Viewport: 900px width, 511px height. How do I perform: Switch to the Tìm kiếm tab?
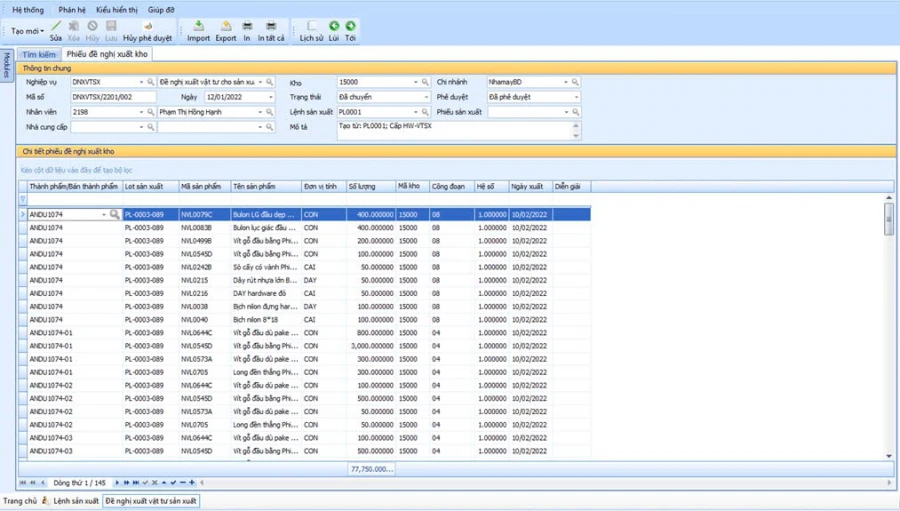coord(39,55)
